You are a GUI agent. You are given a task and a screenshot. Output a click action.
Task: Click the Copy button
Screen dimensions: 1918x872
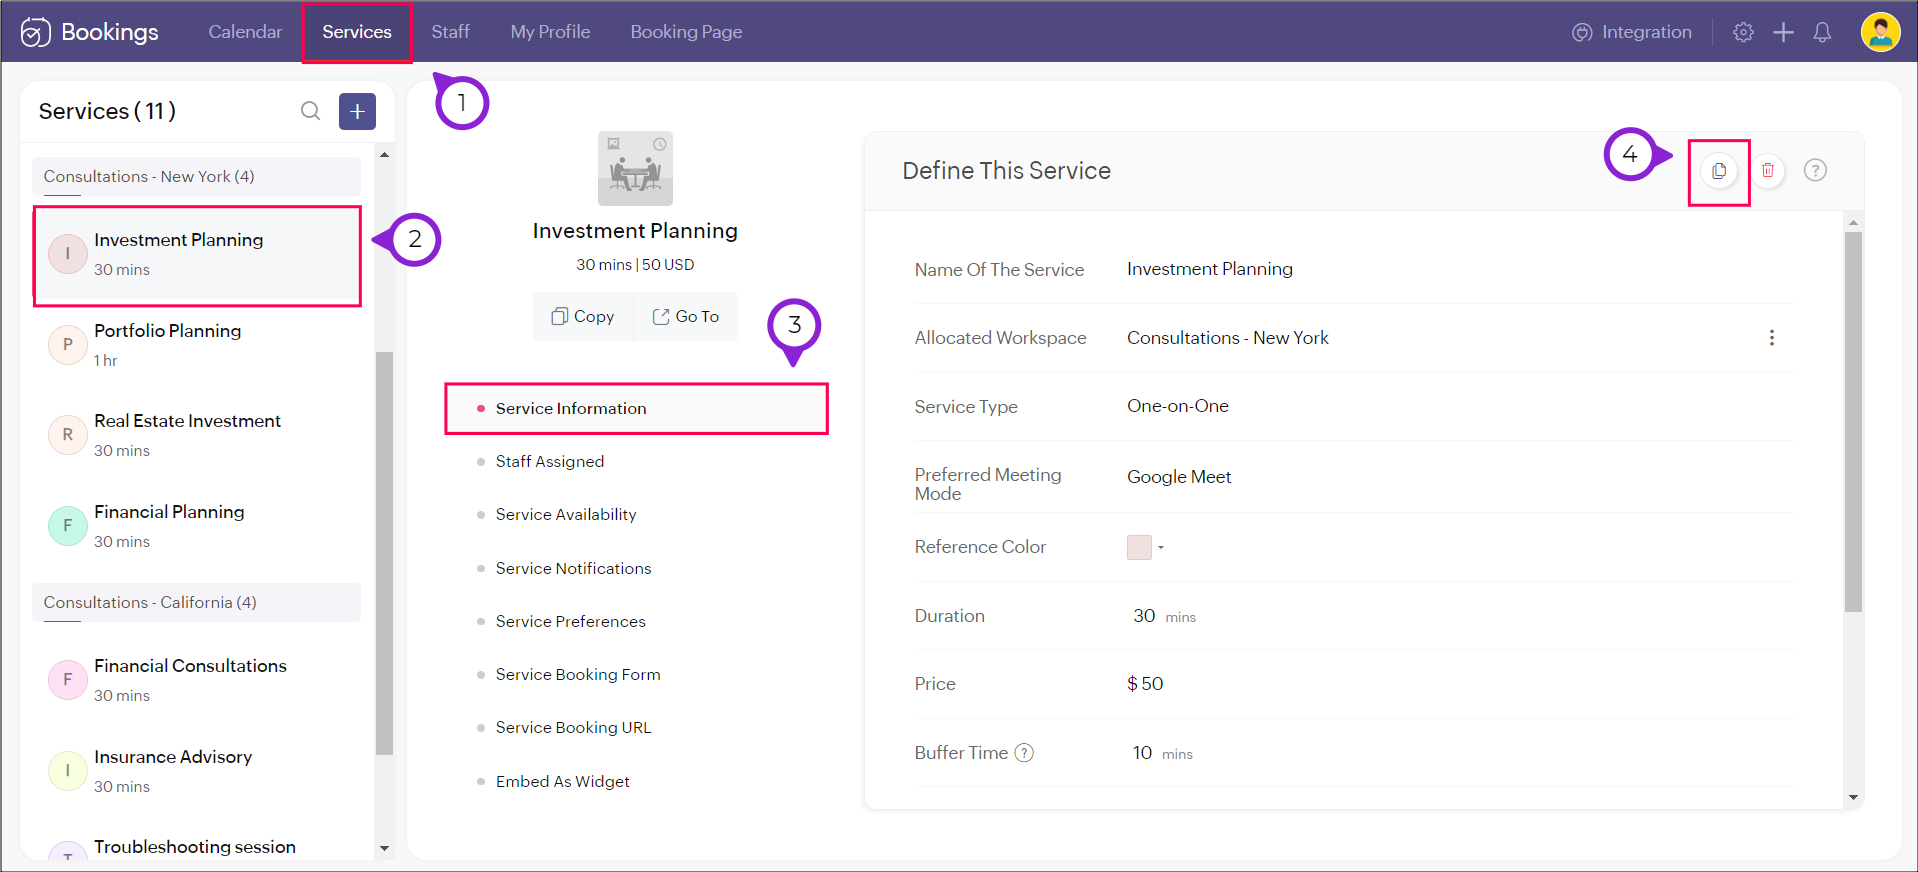click(x=583, y=316)
